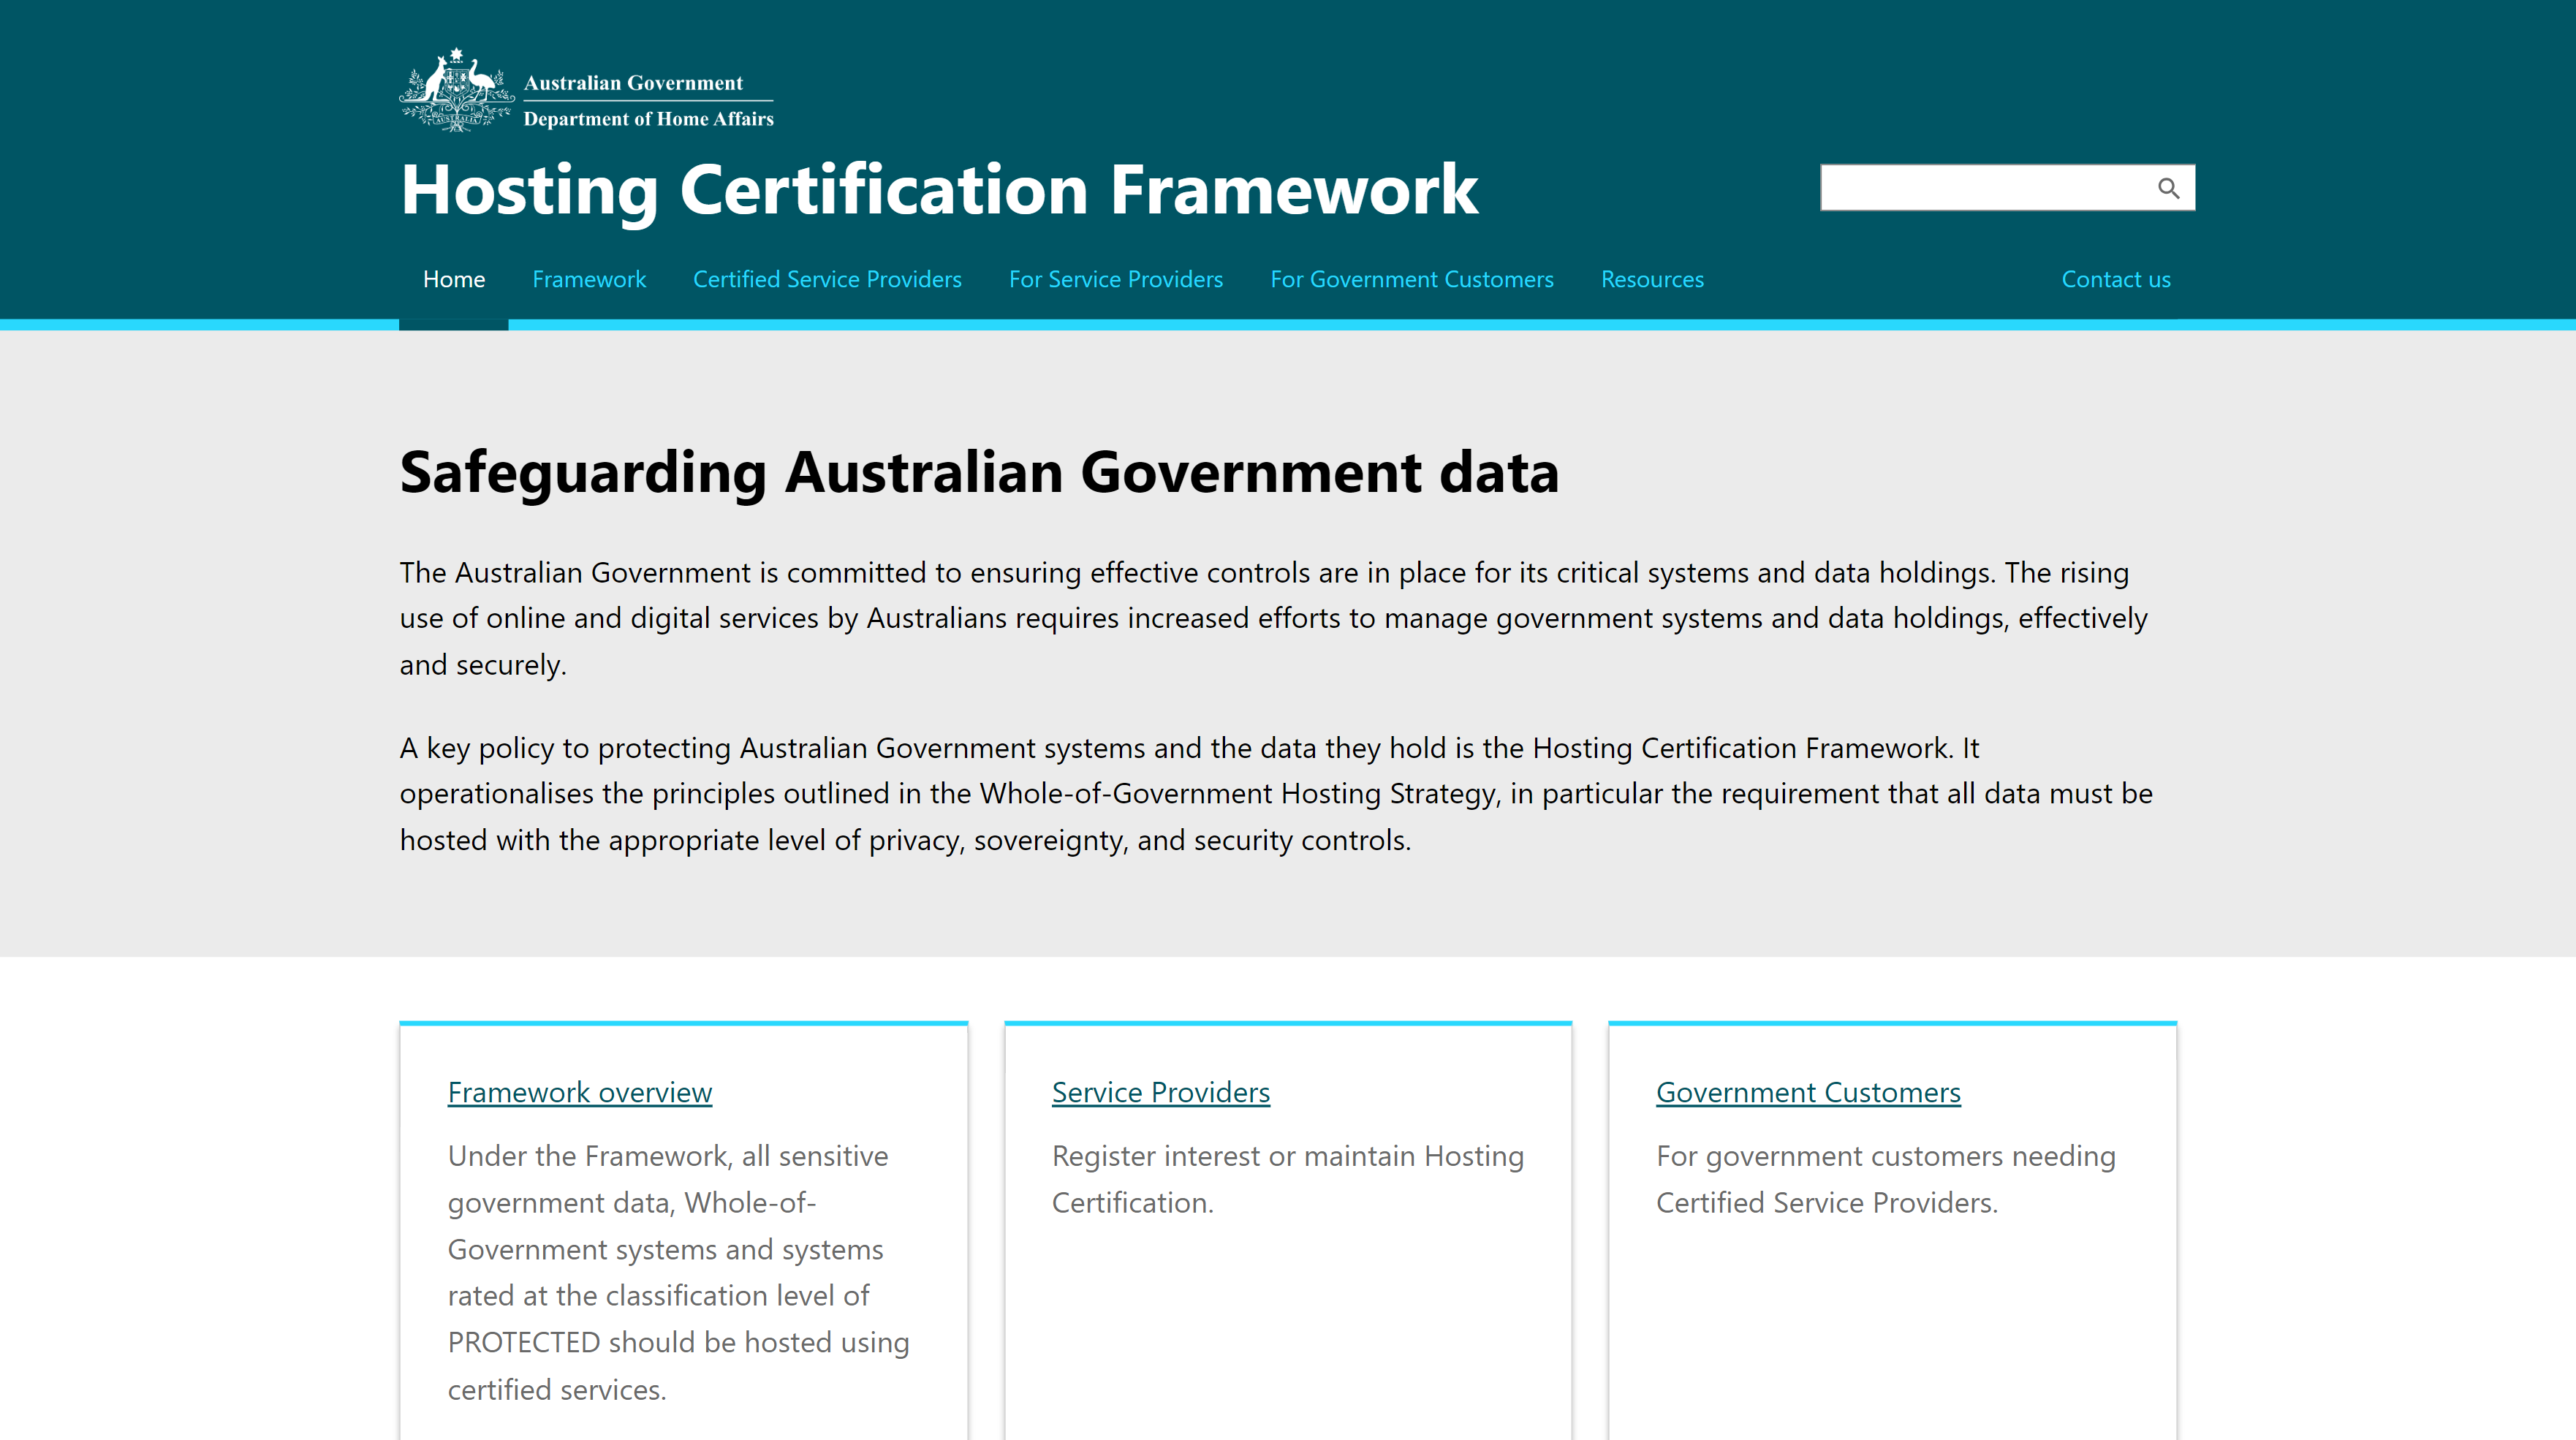Follow the Service Providers card link

[1160, 1092]
